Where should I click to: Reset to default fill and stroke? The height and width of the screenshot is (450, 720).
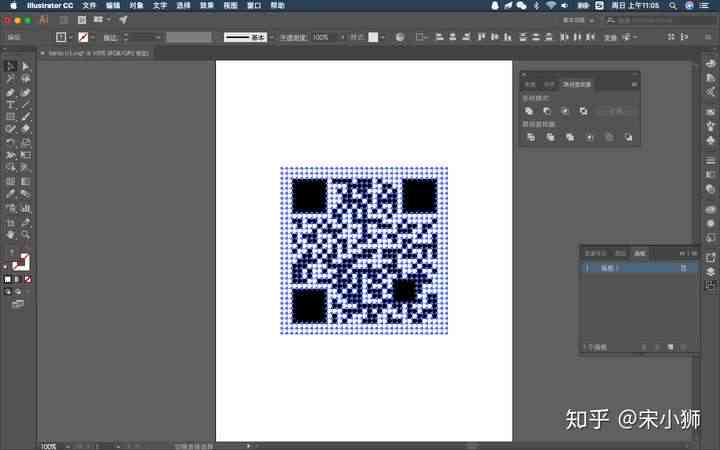pos(6,267)
